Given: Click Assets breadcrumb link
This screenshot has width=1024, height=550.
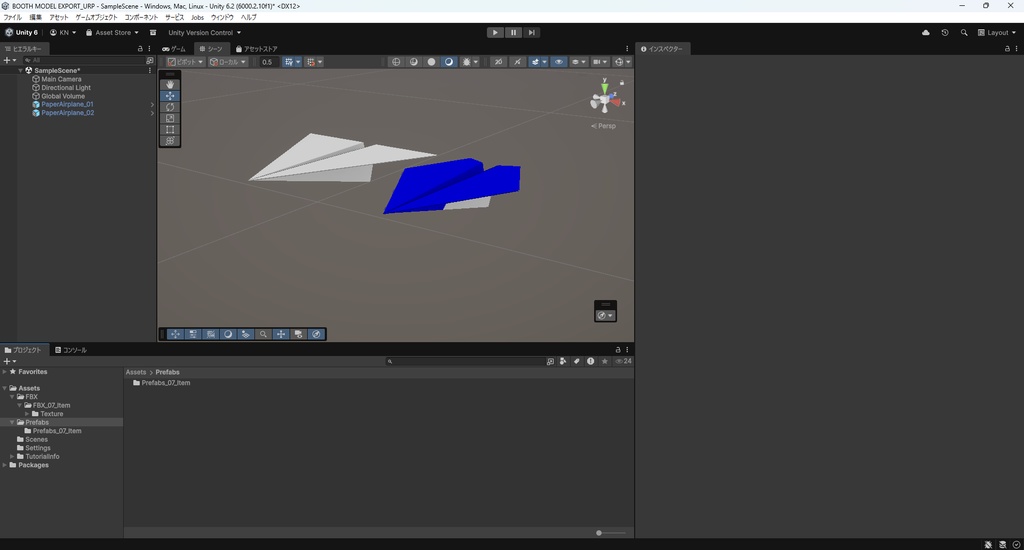Looking at the screenshot, I should [x=136, y=372].
